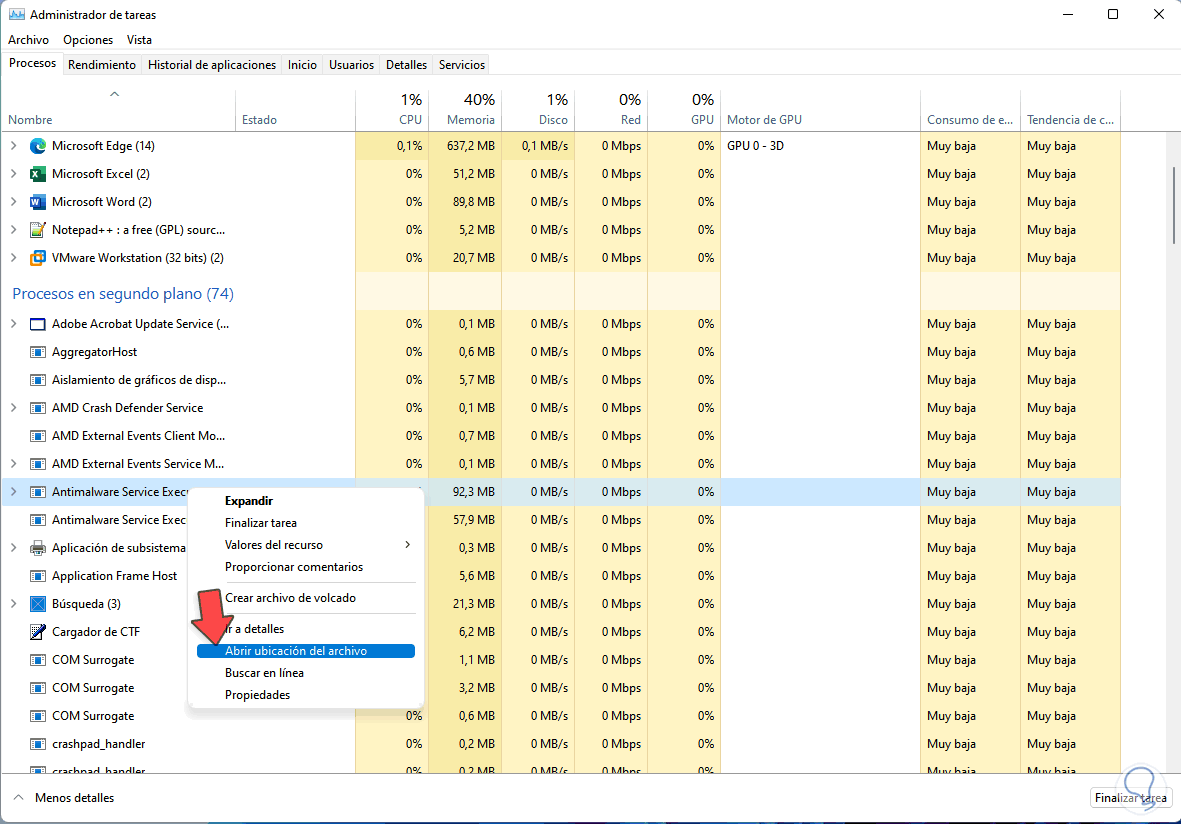This screenshot has width=1181, height=824.
Task: Sort by the Red column header
Action: (611, 110)
